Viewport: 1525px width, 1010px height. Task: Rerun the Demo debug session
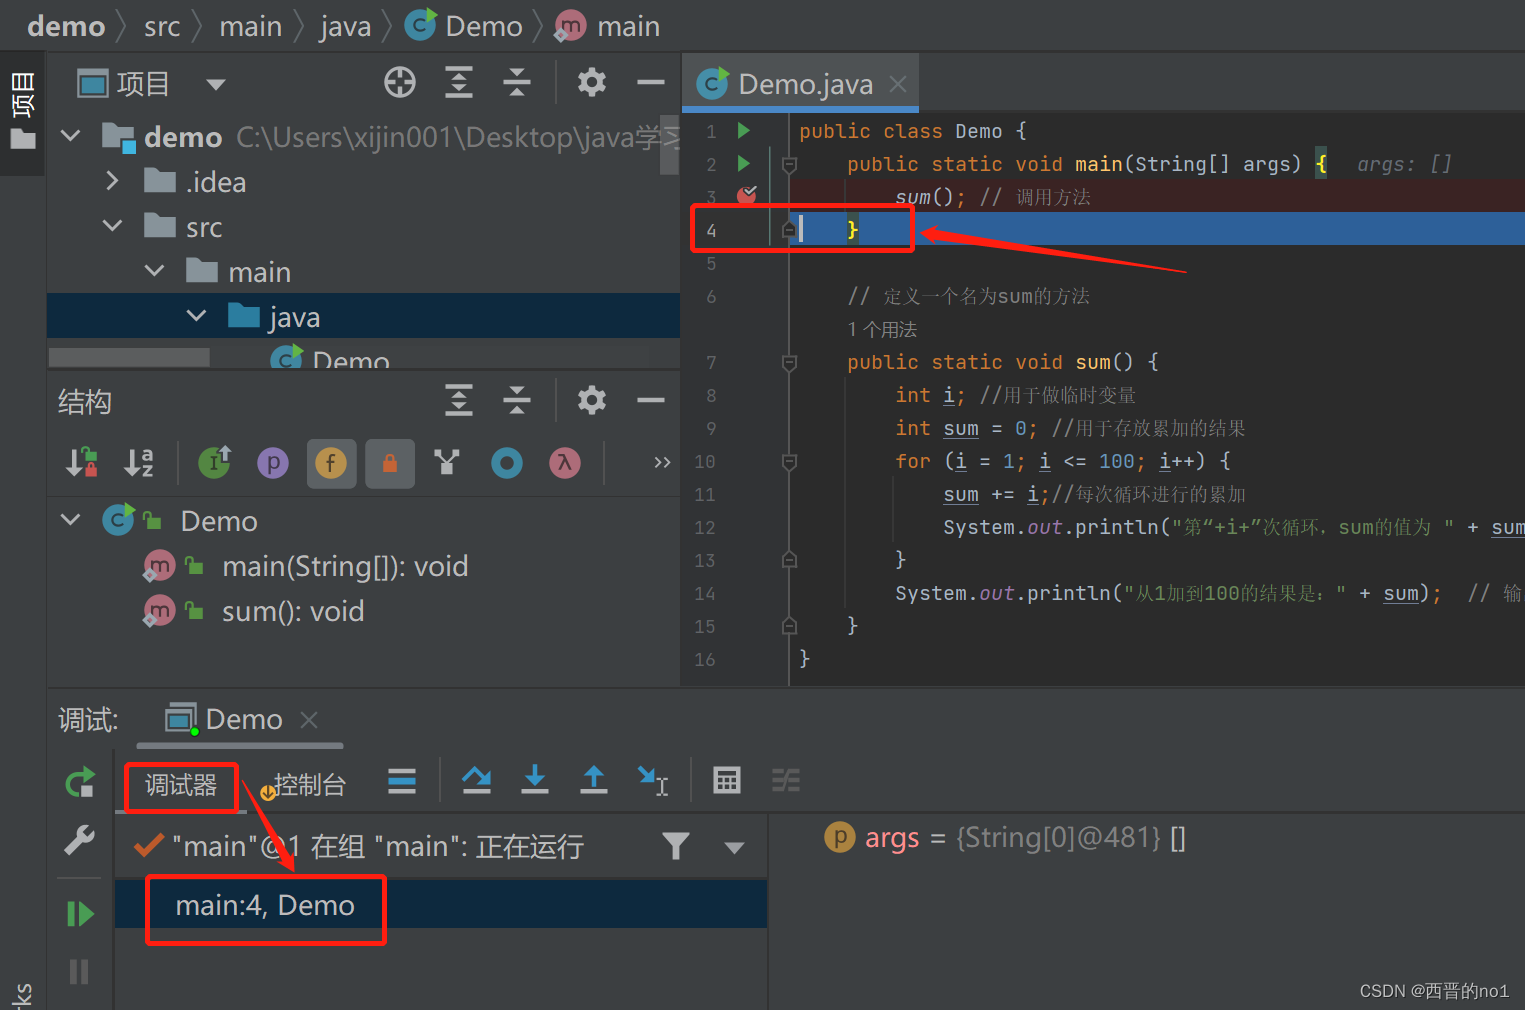tap(80, 782)
